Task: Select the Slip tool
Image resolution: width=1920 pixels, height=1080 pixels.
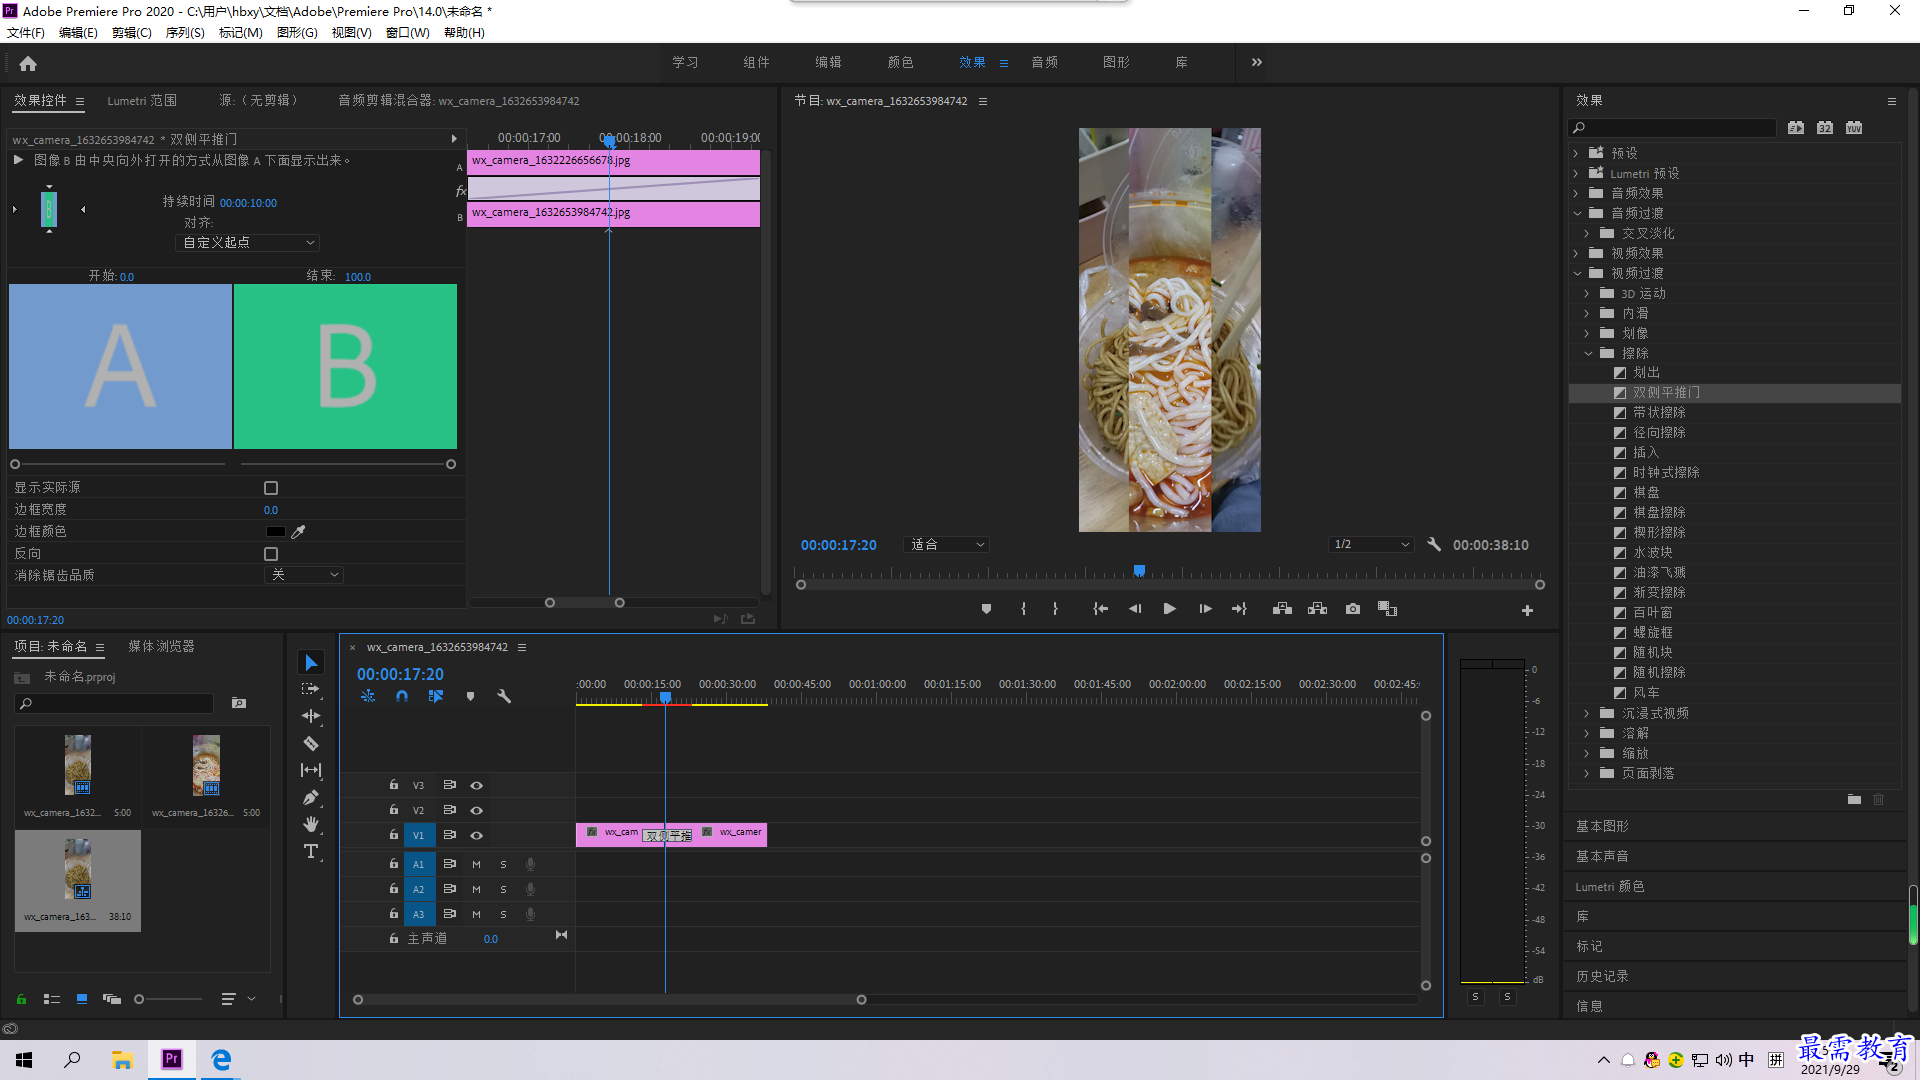Action: point(311,770)
